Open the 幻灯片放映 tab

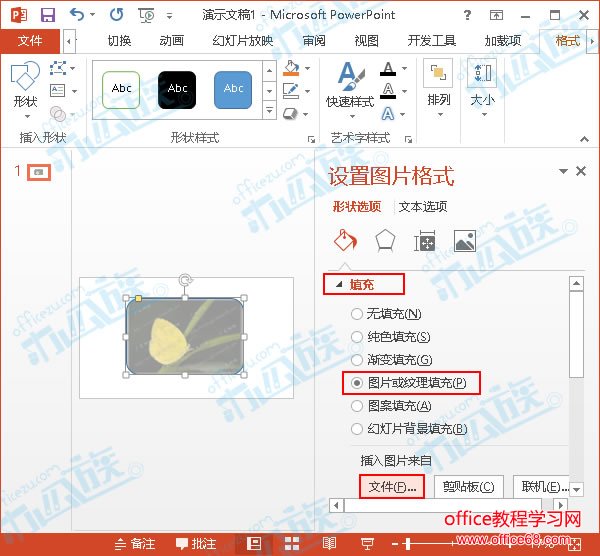[243, 41]
